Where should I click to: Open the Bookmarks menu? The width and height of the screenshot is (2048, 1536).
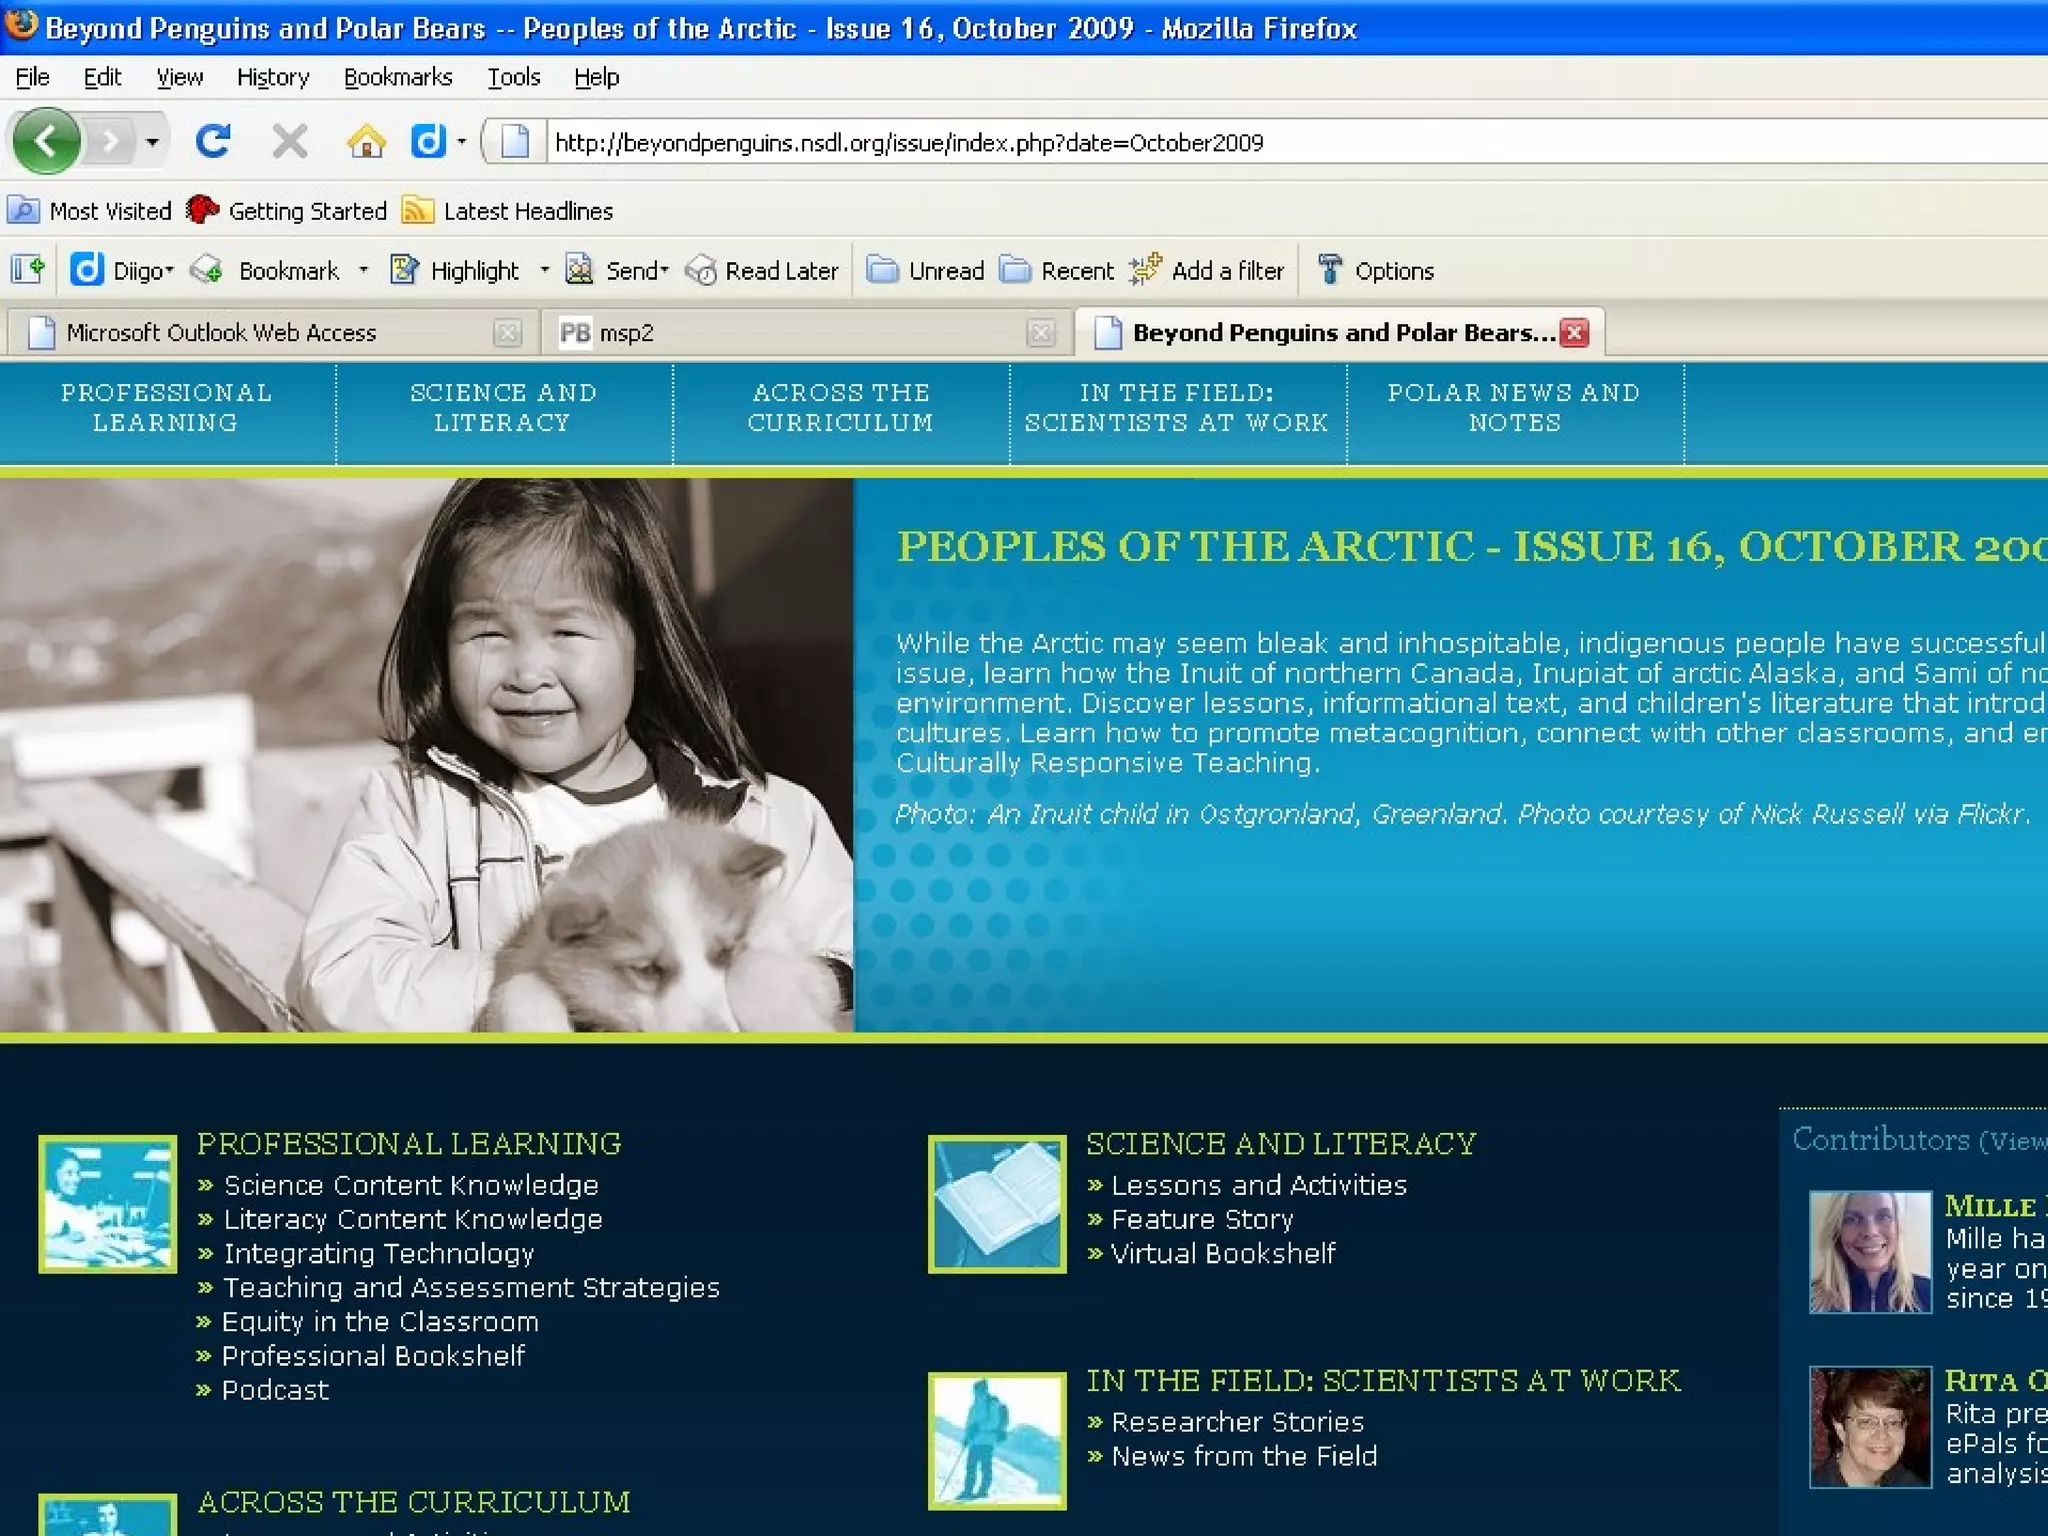(398, 77)
